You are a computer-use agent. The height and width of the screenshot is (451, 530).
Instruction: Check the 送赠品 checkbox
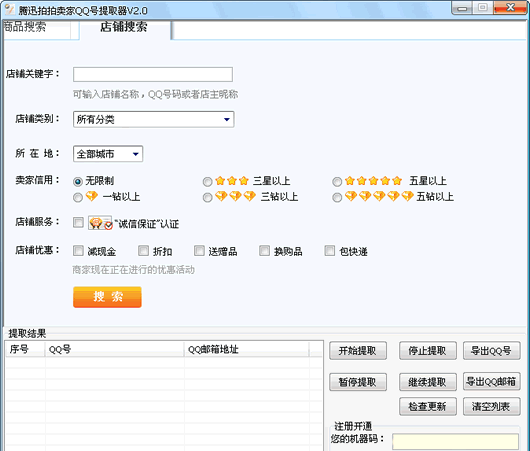[199, 251]
